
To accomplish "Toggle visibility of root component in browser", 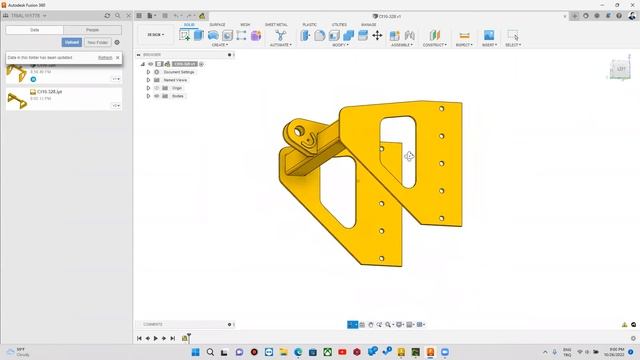I will pos(151,64).
